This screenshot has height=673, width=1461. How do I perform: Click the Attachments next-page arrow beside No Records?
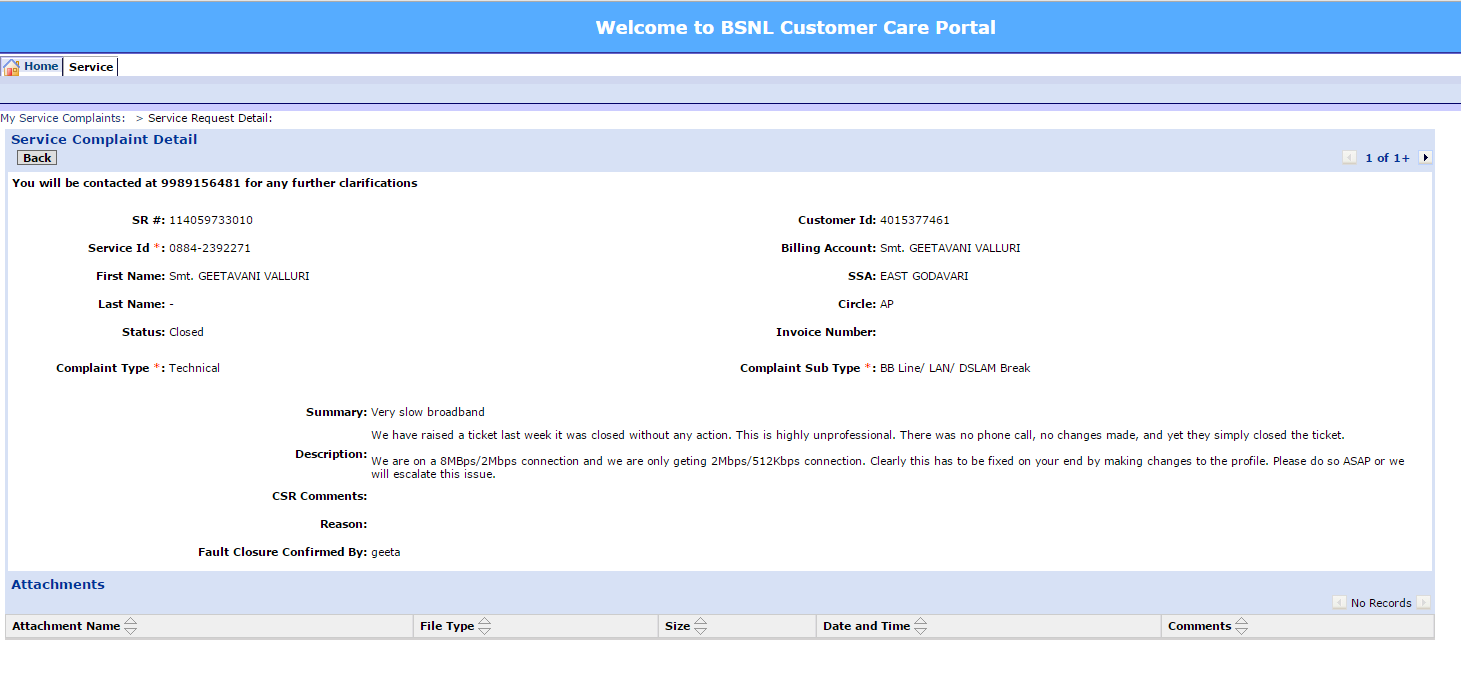pos(1424,602)
